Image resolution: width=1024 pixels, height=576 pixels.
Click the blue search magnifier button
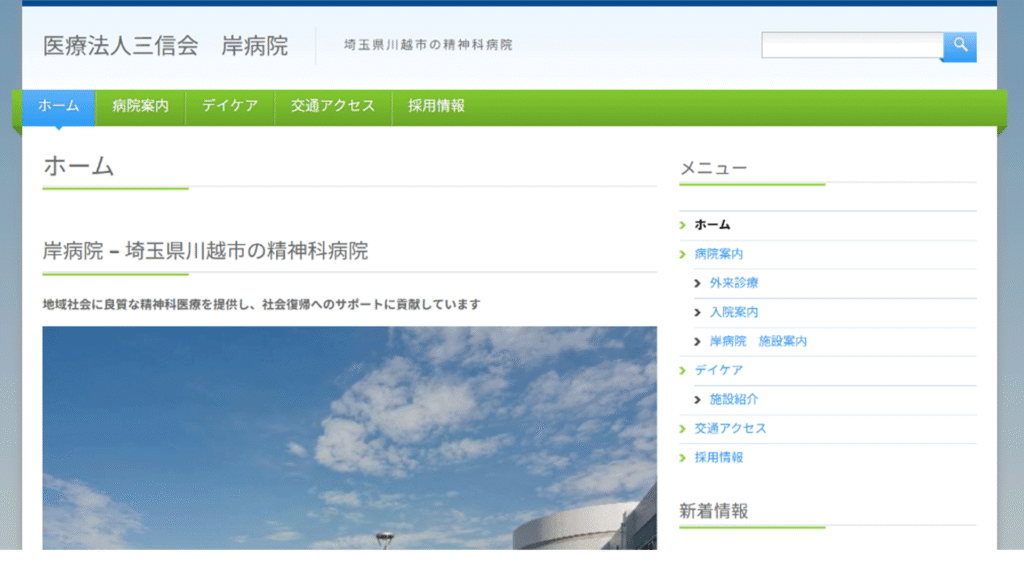(x=959, y=46)
